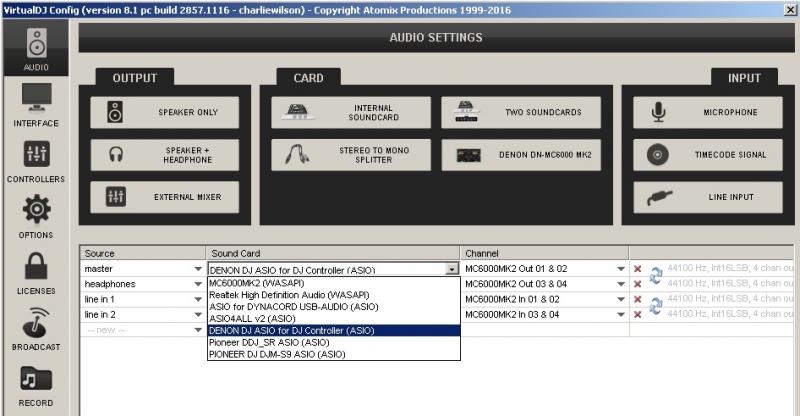Select PIONEER DJ DJM-S9 ASIO (ASIO)
This screenshot has height=416, width=800.
coord(334,354)
